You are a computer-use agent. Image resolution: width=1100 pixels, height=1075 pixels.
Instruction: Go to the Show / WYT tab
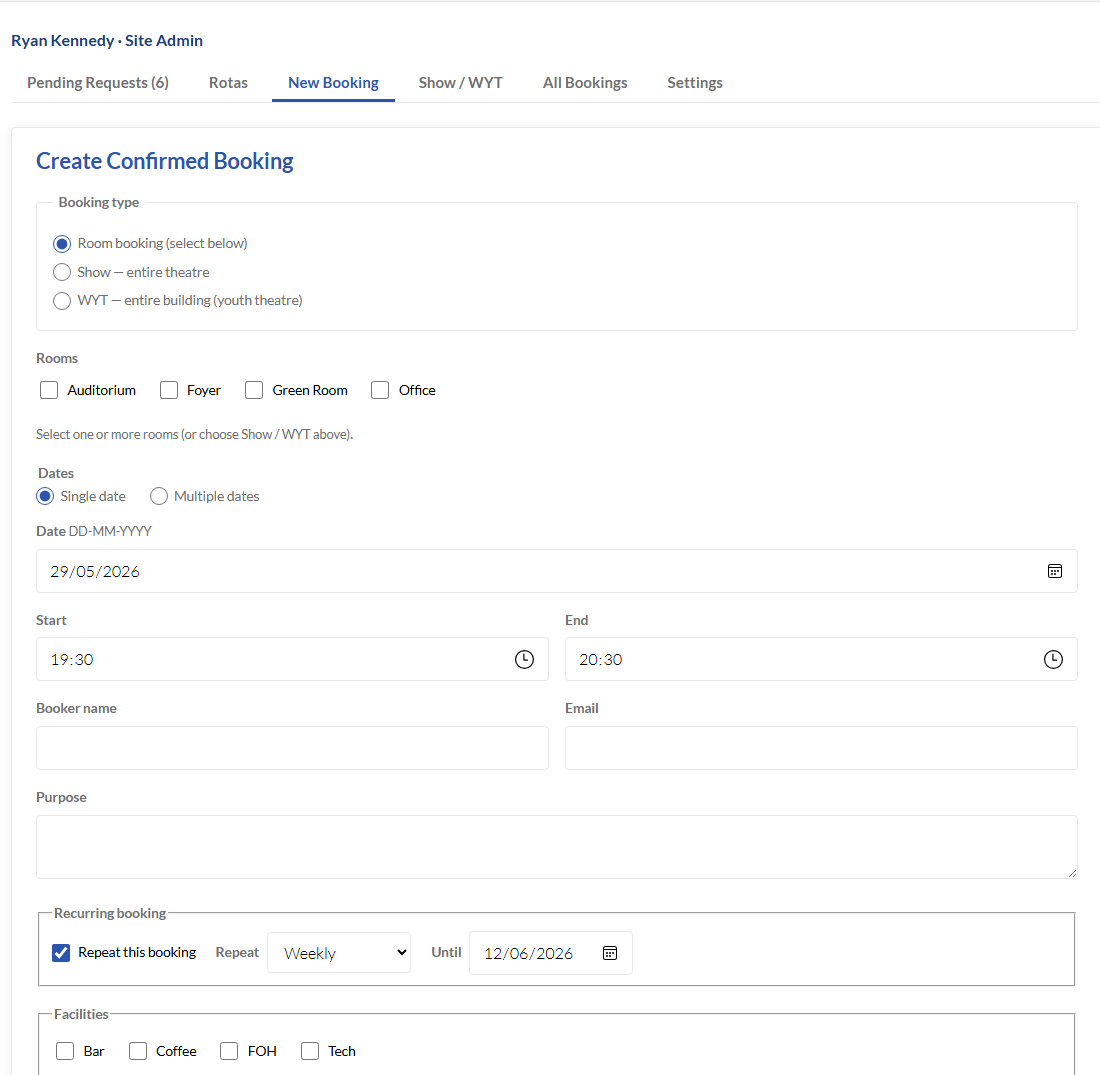tap(460, 83)
